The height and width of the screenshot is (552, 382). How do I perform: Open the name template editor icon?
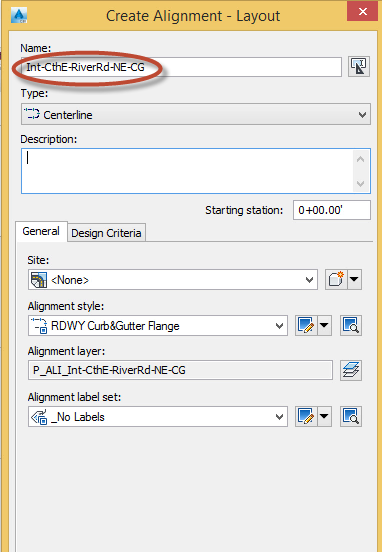[359, 66]
